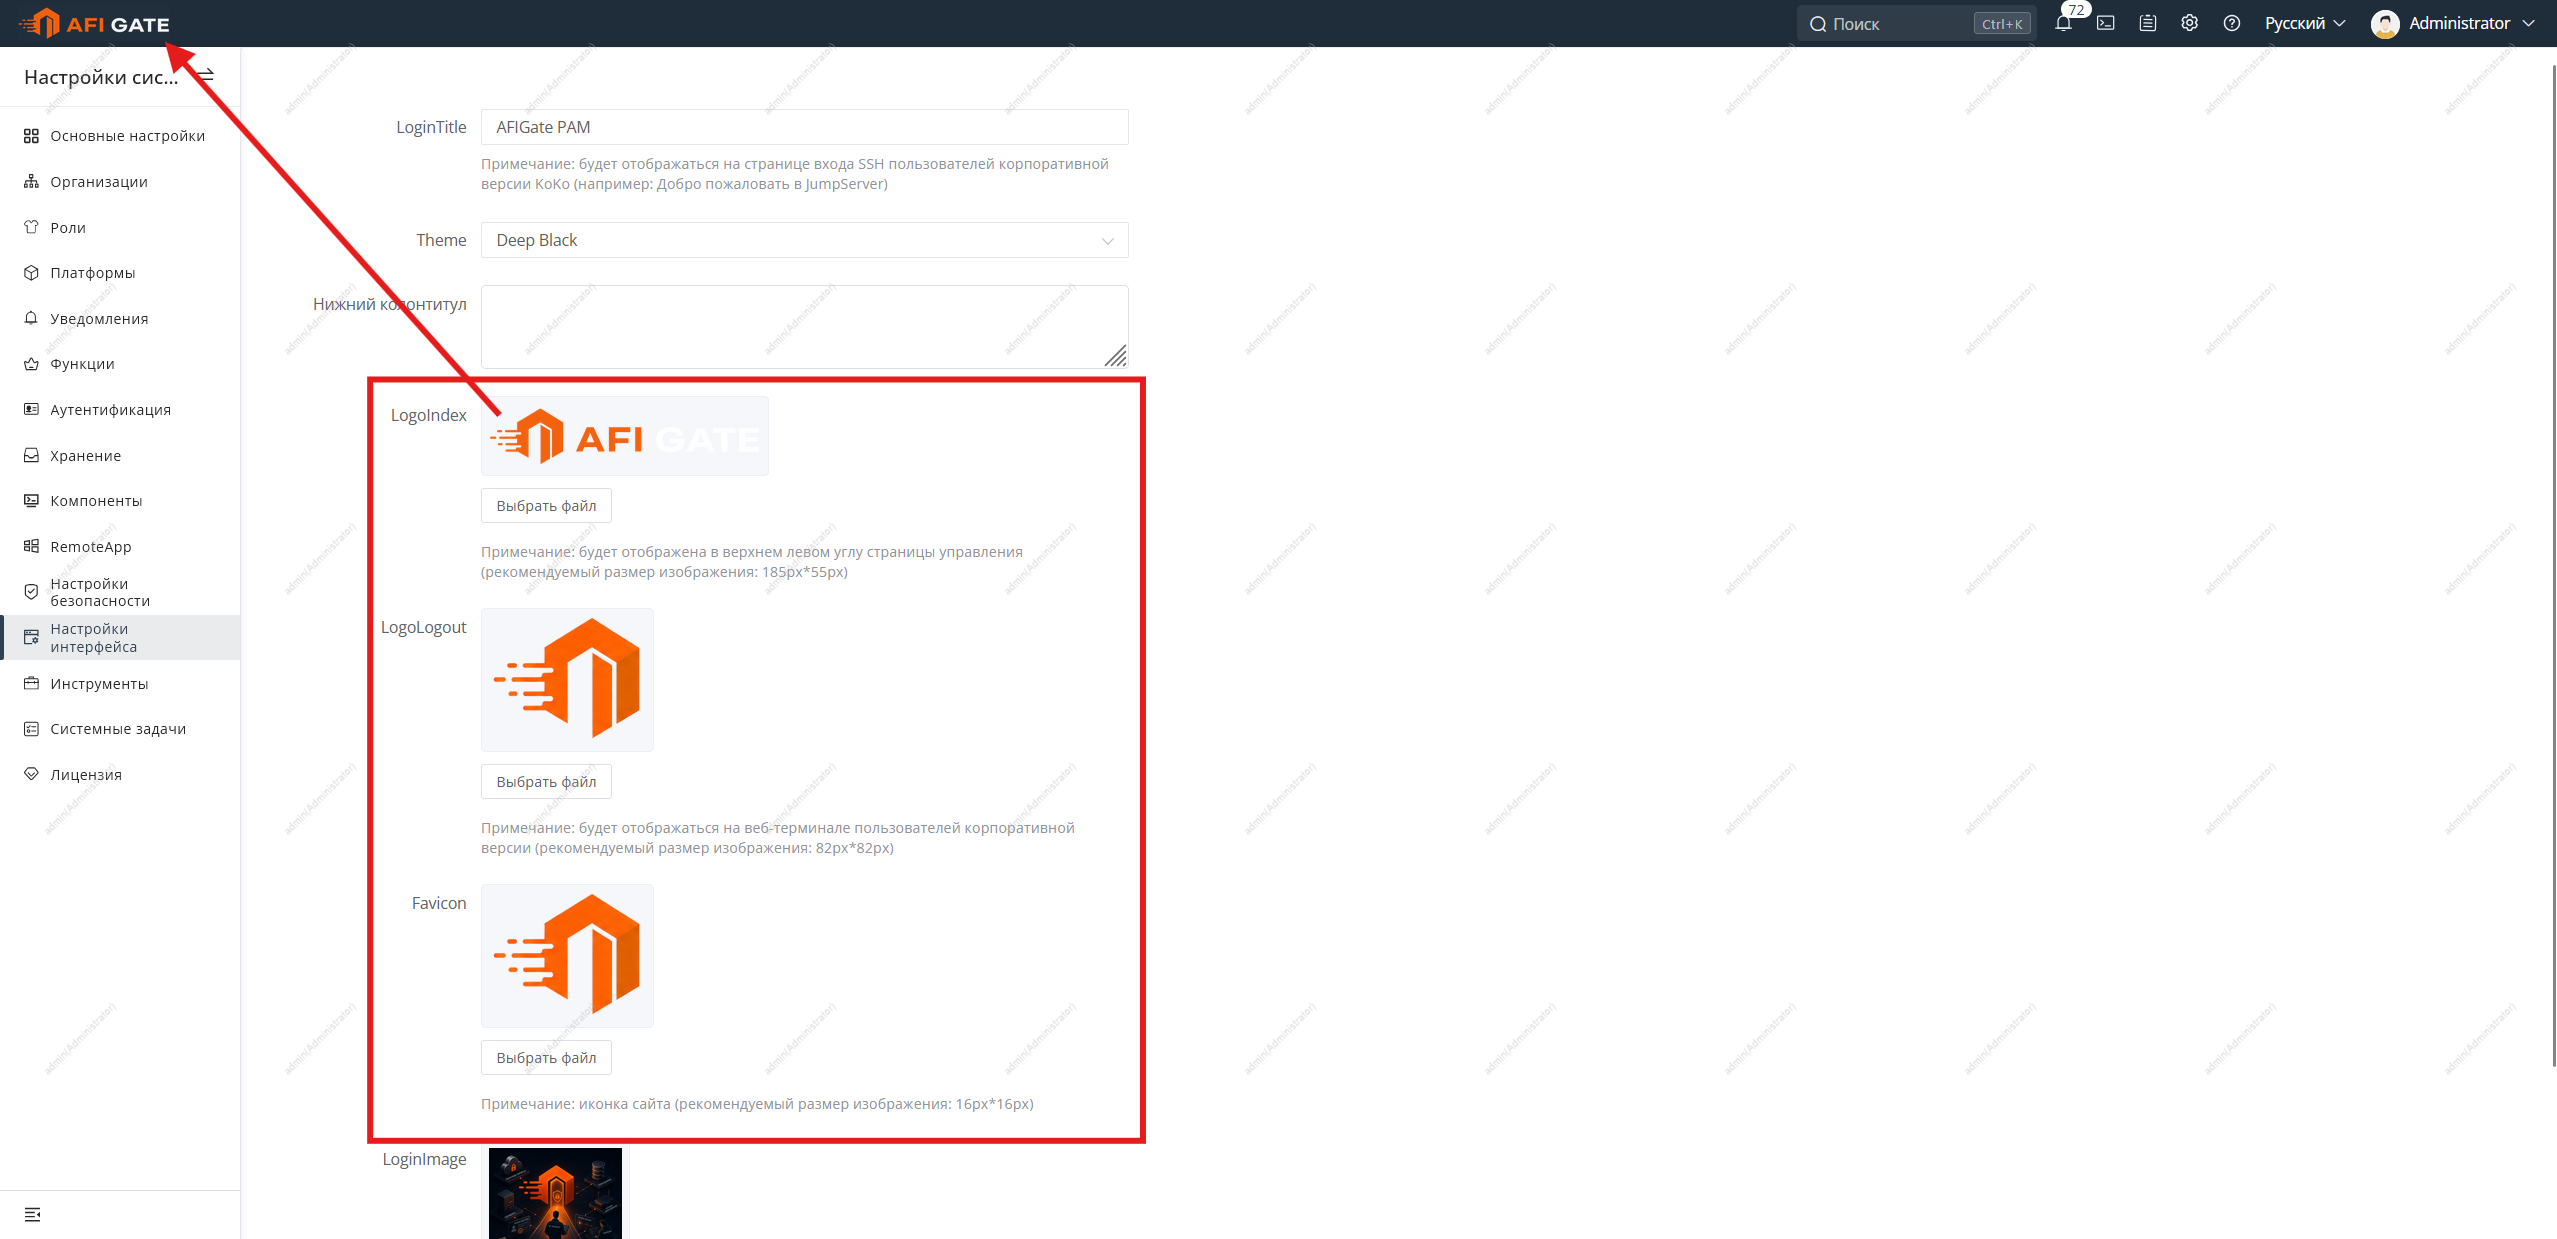Viewport: 2557px width, 1239px height.
Task: Click the Theme dropdown chevron arrow
Action: 1107,241
